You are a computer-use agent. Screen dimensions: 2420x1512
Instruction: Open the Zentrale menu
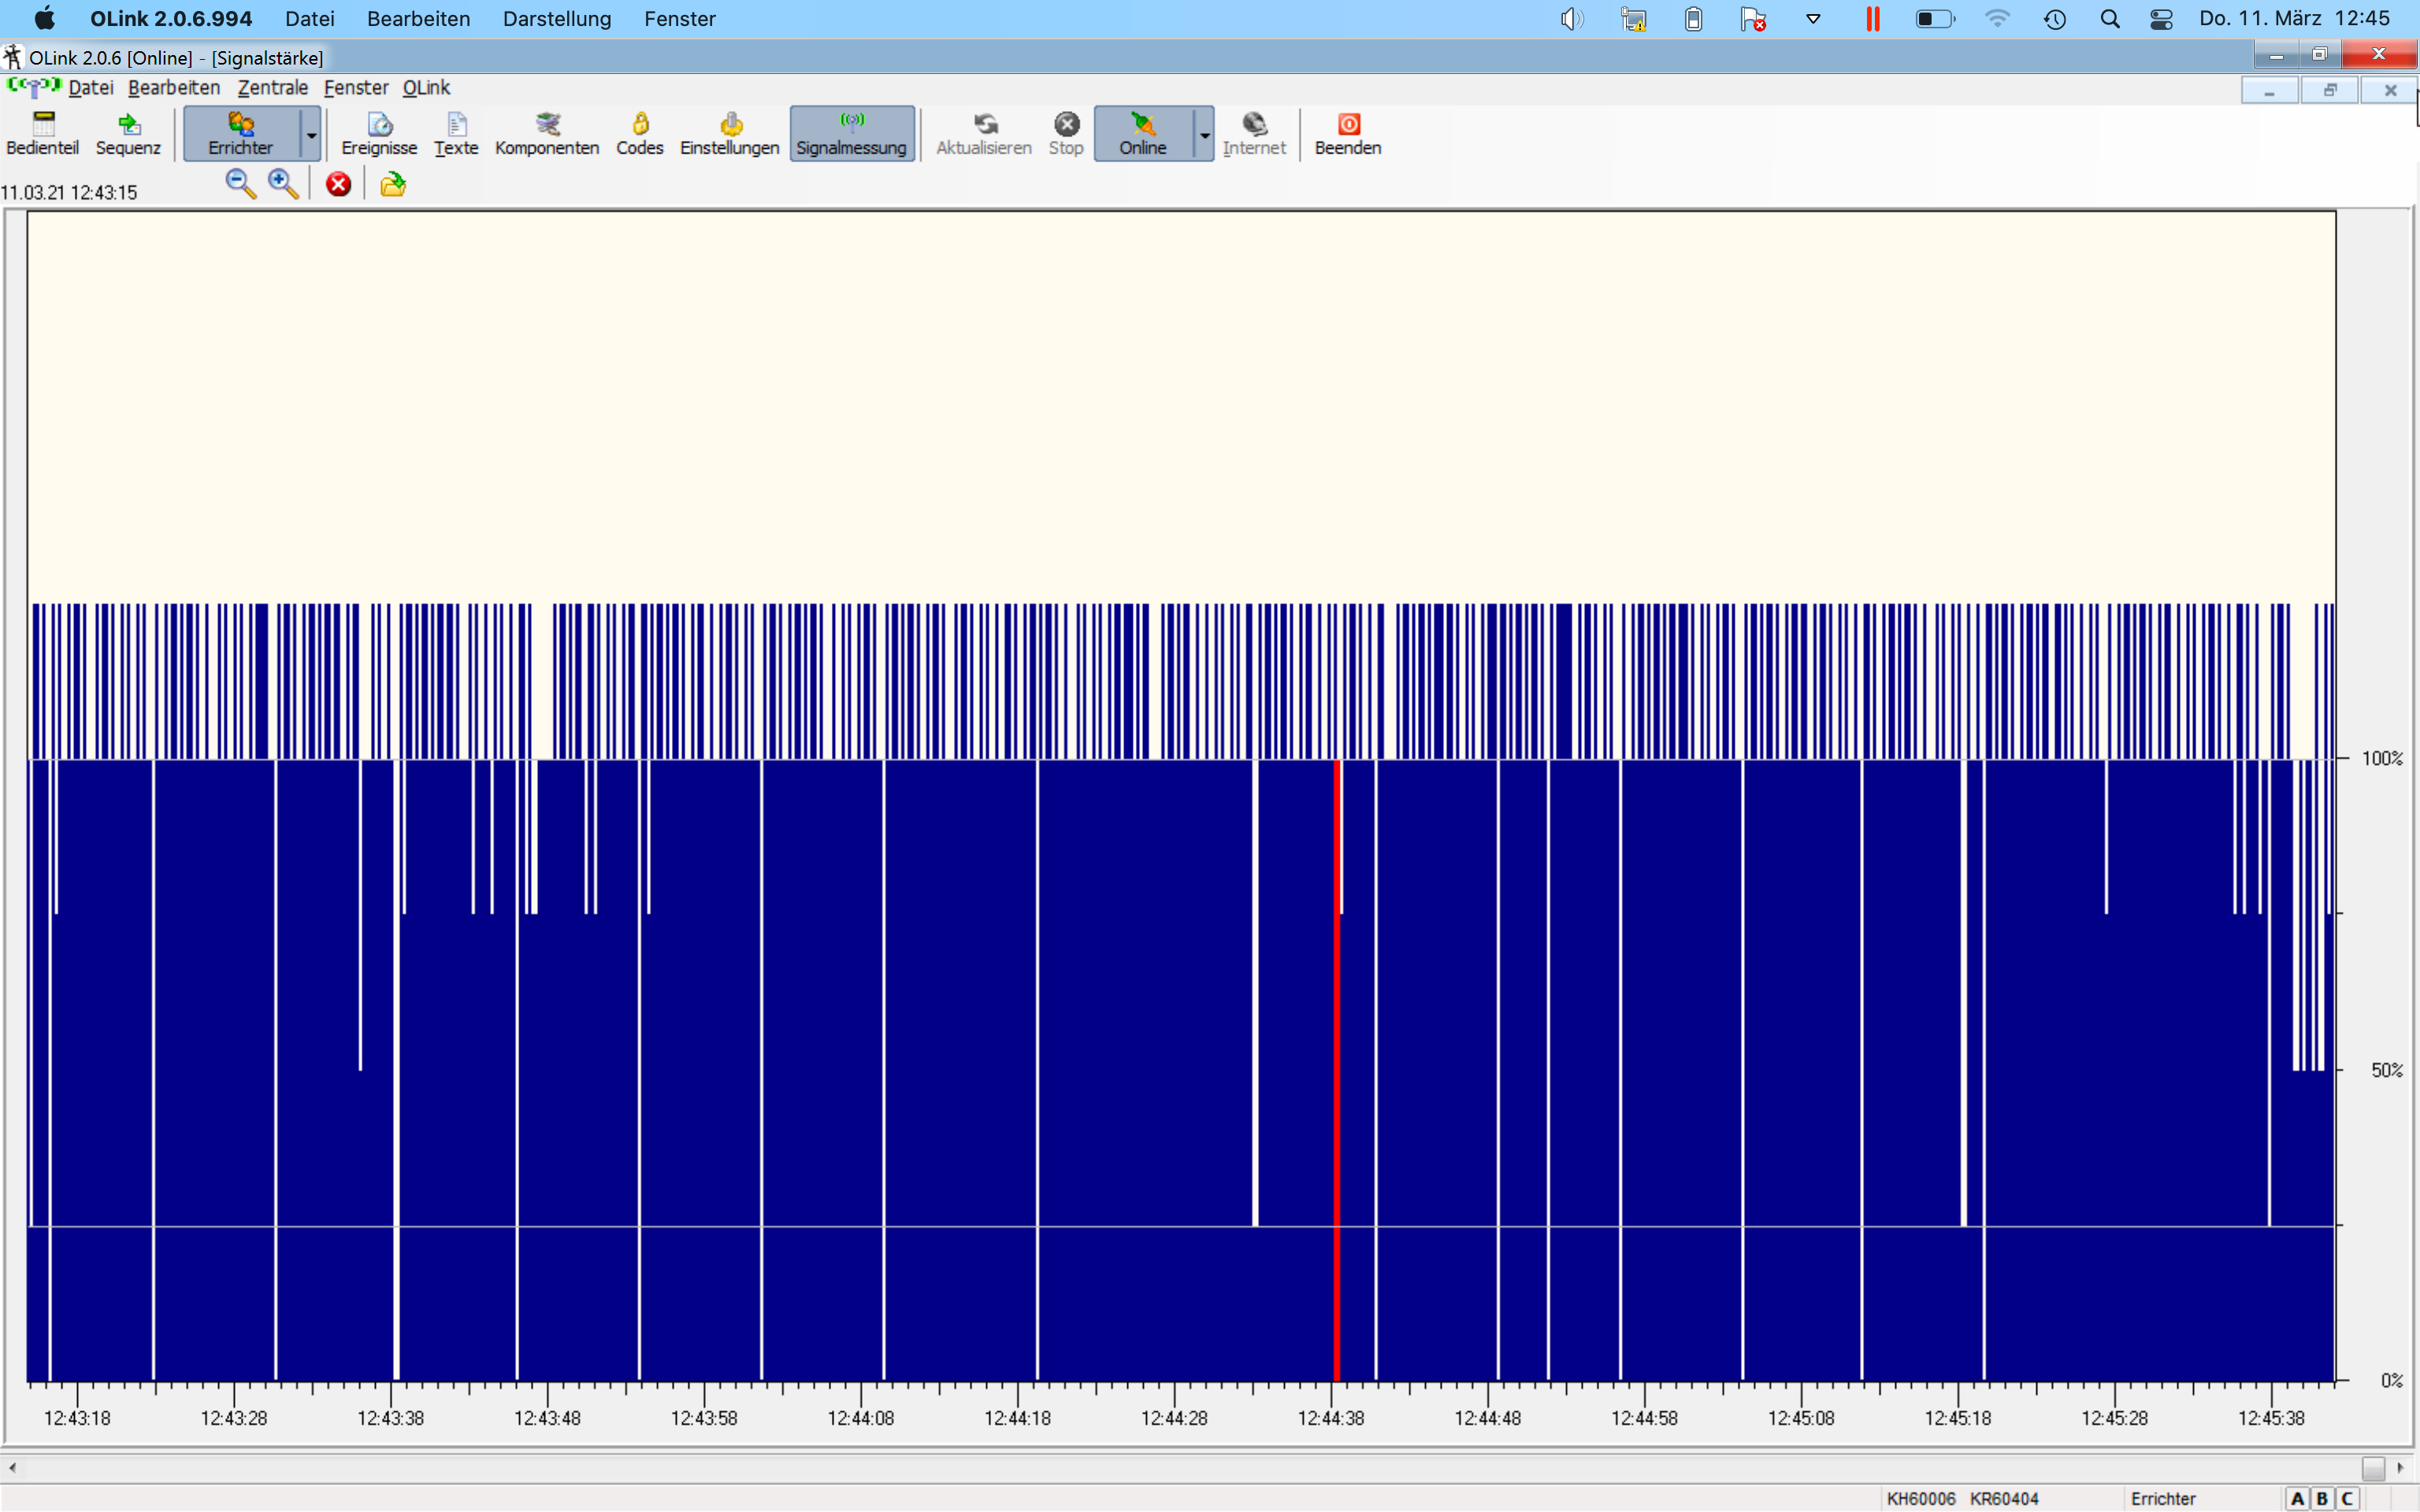(x=272, y=88)
